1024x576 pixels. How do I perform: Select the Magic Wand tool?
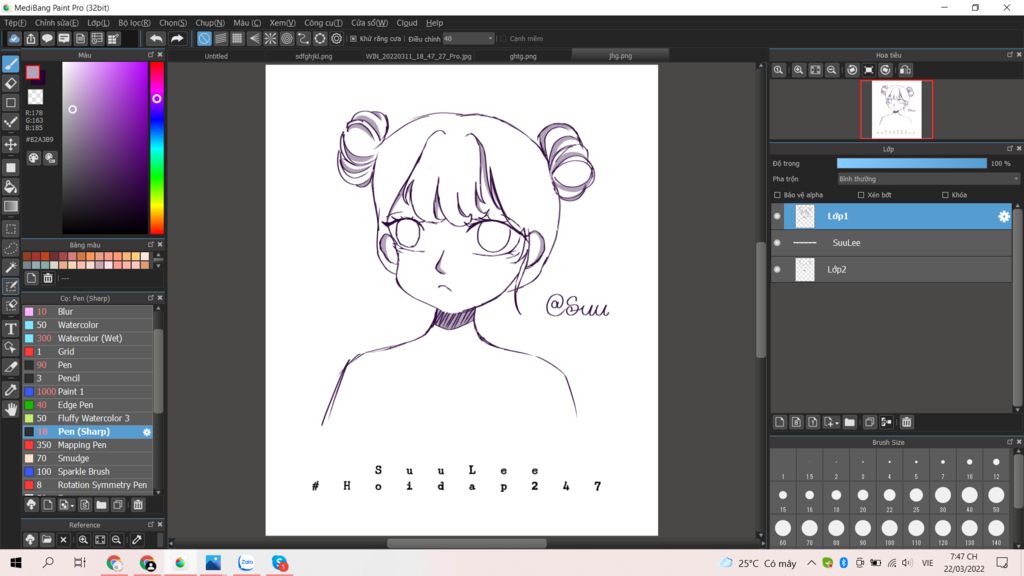10,268
